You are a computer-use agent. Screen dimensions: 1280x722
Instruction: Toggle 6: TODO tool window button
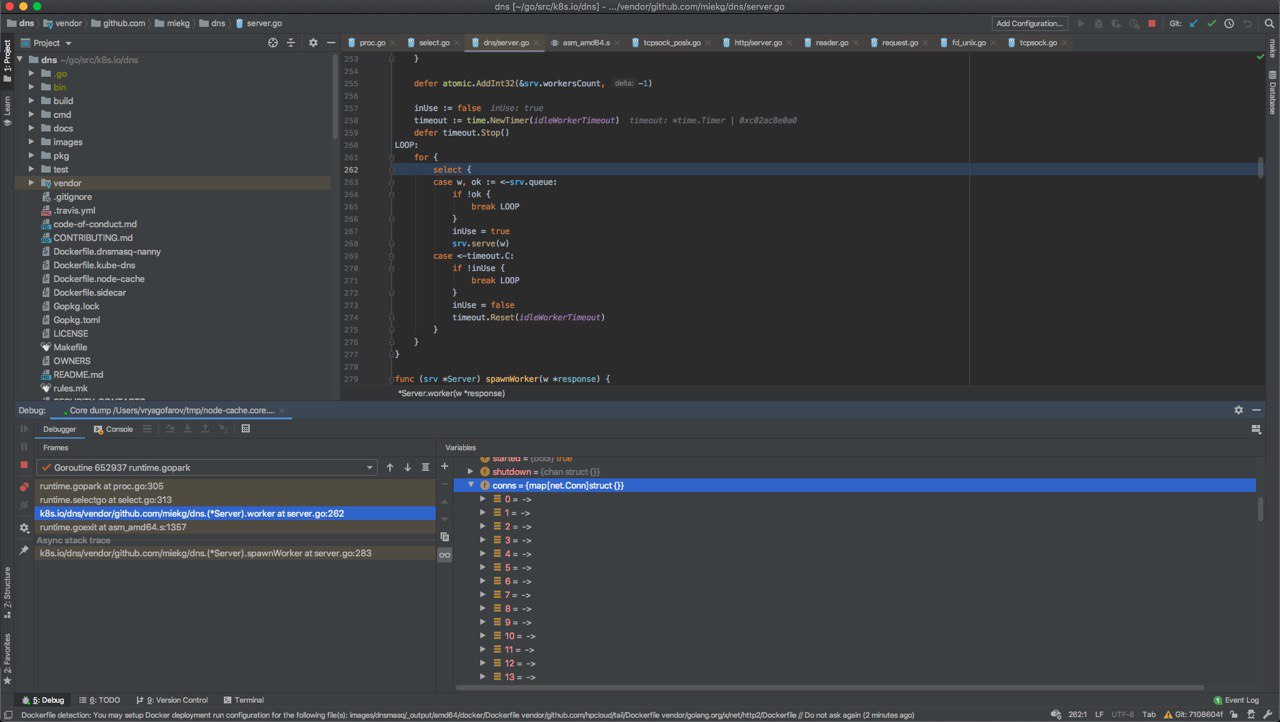coord(98,700)
